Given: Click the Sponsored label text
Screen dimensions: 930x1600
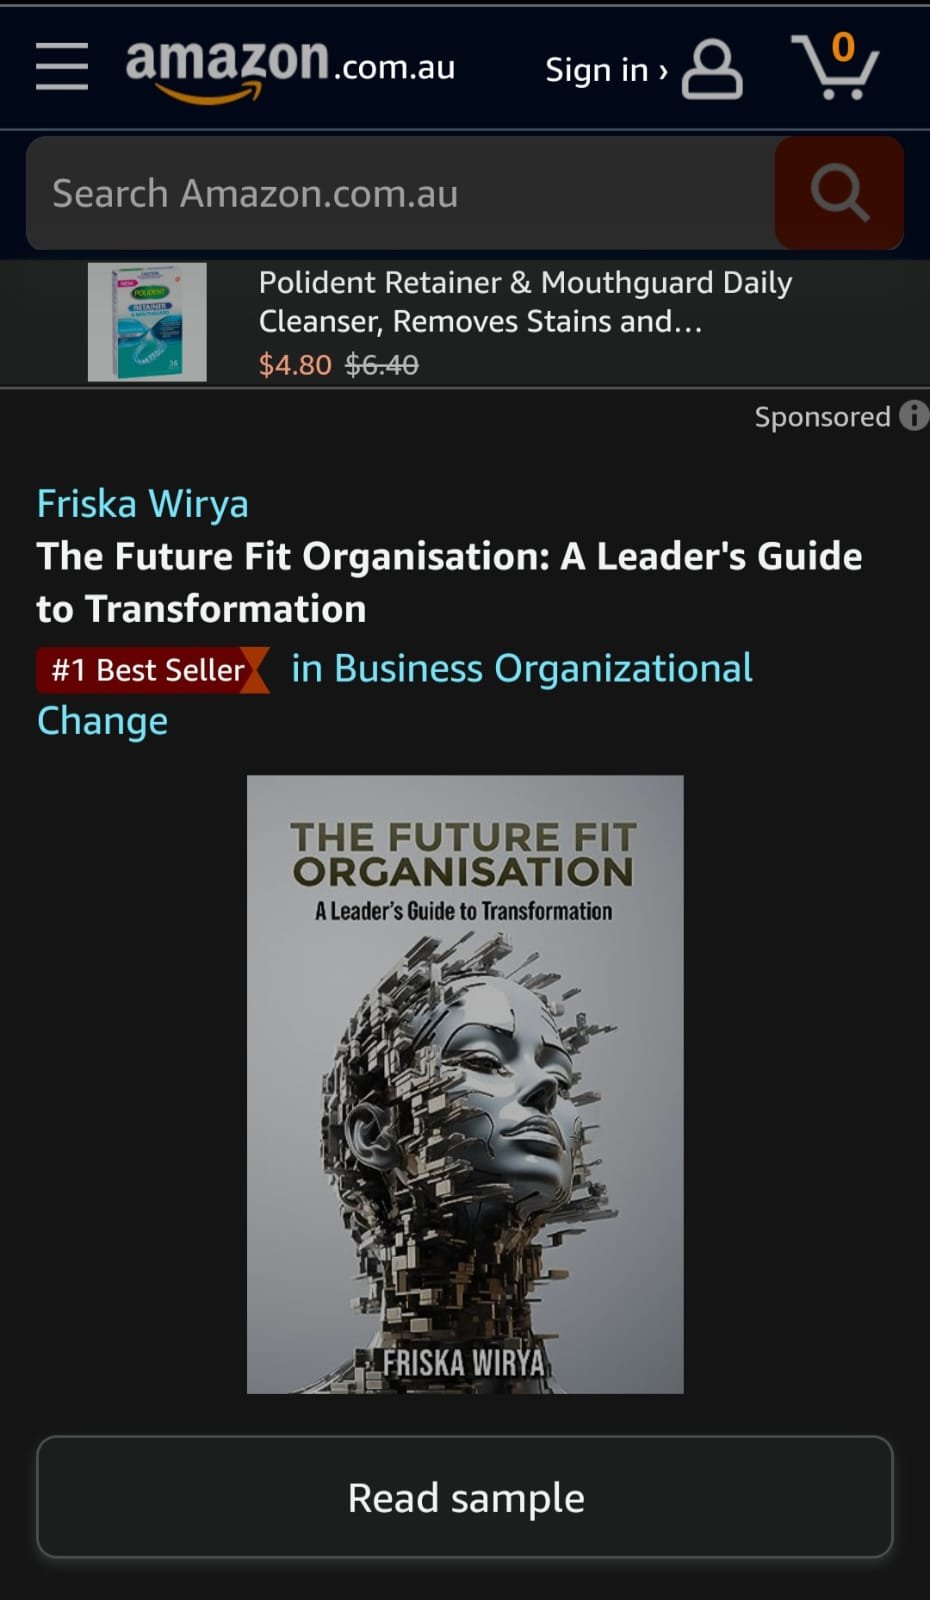Looking at the screenshot, I should (822, 416).
